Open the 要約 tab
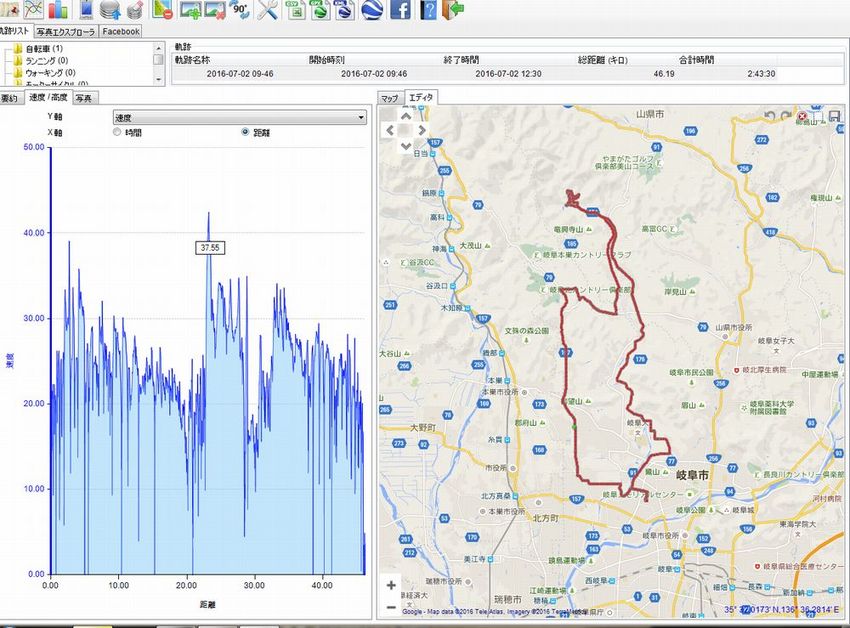This screenshot has width=850, height=628. pyautogui.click(x=10, y=98)
